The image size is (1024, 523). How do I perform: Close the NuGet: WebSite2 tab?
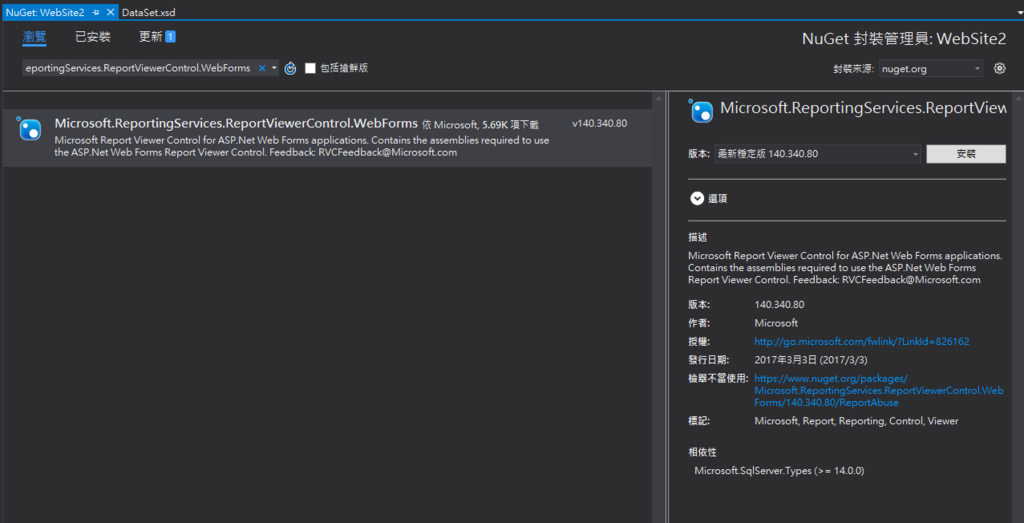point(110,12)
